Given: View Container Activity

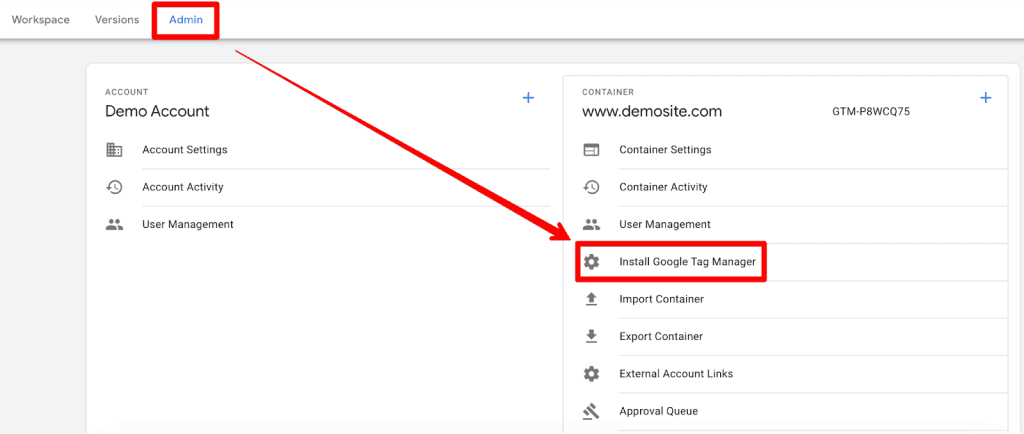Looking at the screenshot, I should (x=664, y=187).
